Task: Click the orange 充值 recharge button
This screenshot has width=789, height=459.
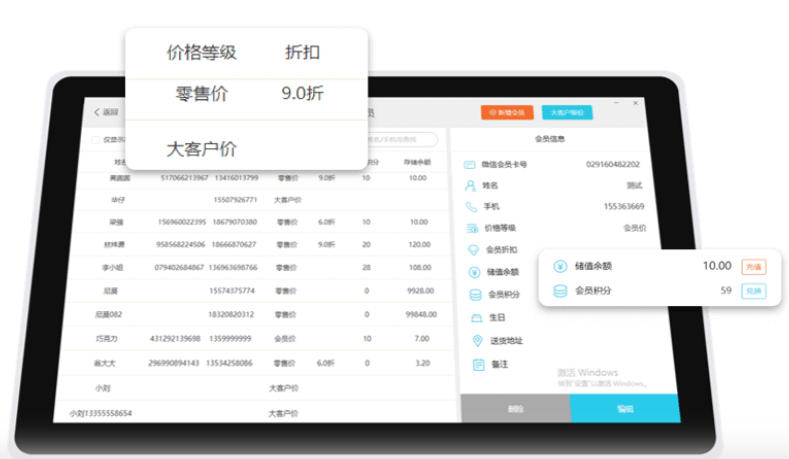Action: point(753,267)
